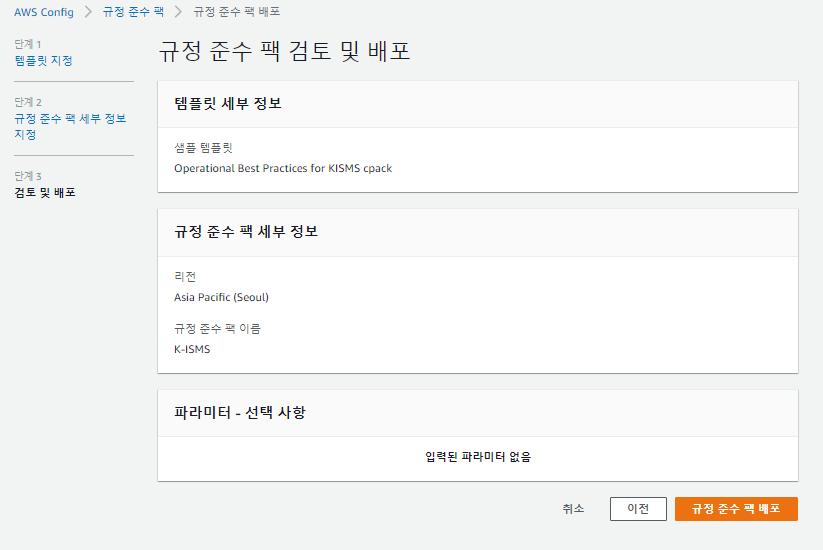Go to 규정 준수 팩 breadcrumb link
This screenshot has width=823, height=550.
pyautogui.click(x=133, y=12)
